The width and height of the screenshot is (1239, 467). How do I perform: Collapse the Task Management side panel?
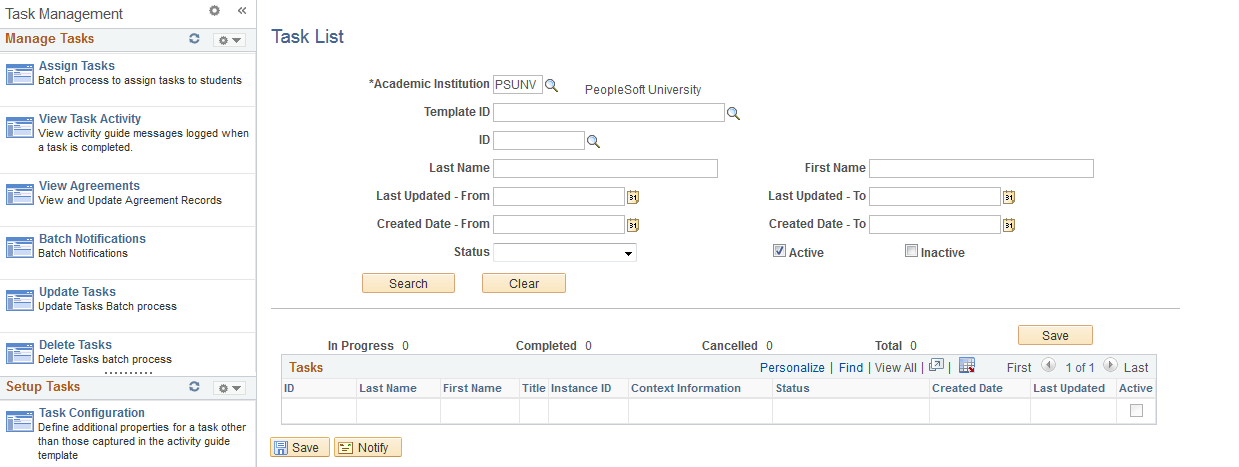[x=241, y=11]
